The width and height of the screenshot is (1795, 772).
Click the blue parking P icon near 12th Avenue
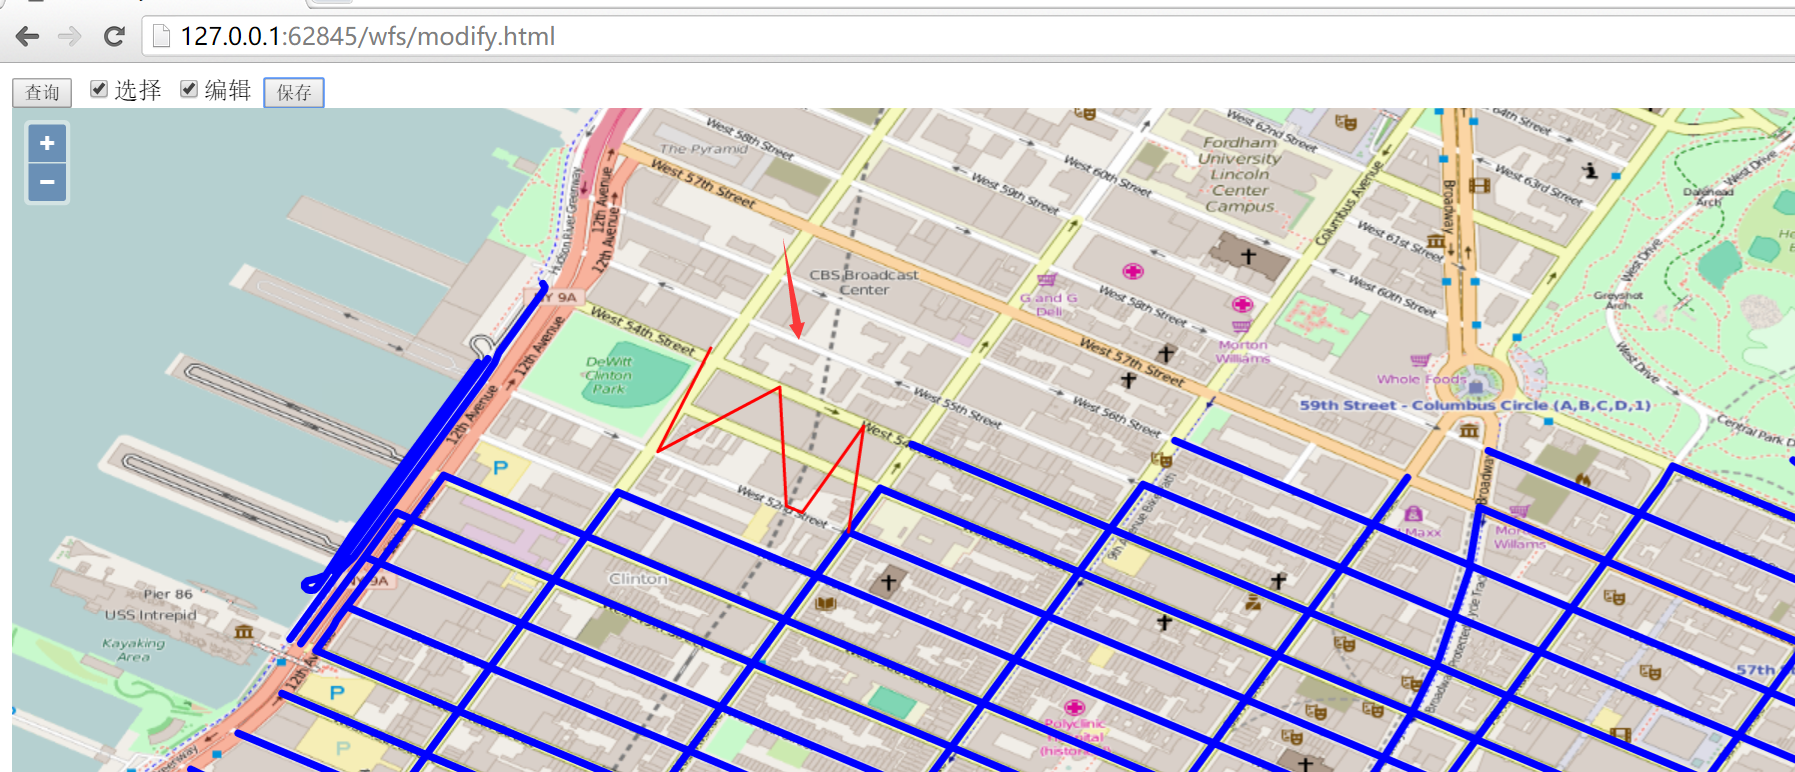click(500, 467)
